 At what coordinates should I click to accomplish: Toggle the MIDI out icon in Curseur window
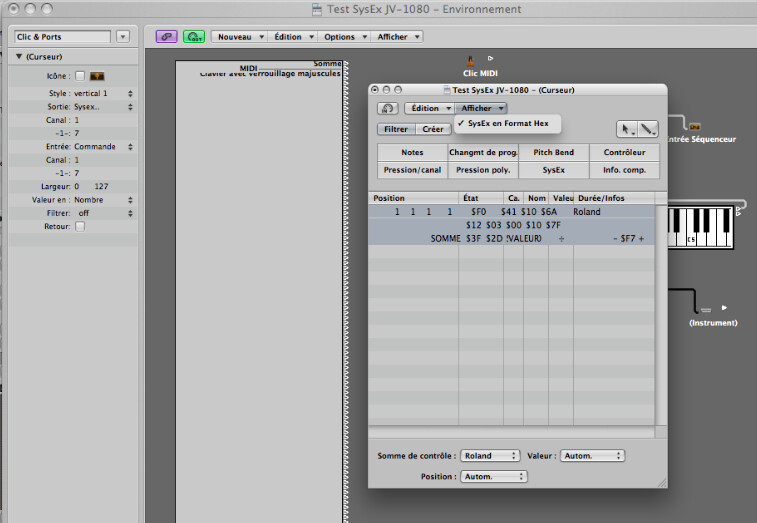(x=388, y=108)
